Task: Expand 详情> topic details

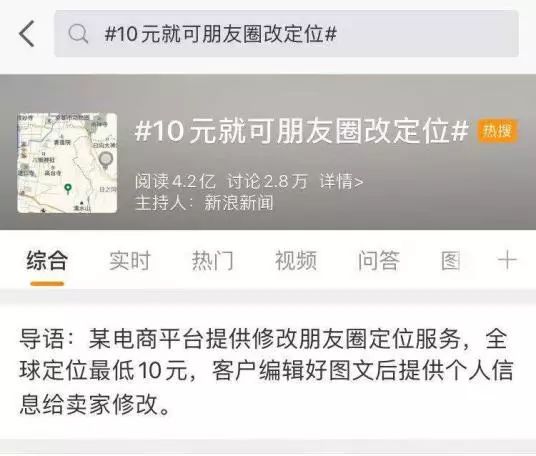Action: click(x=341, y=181)
